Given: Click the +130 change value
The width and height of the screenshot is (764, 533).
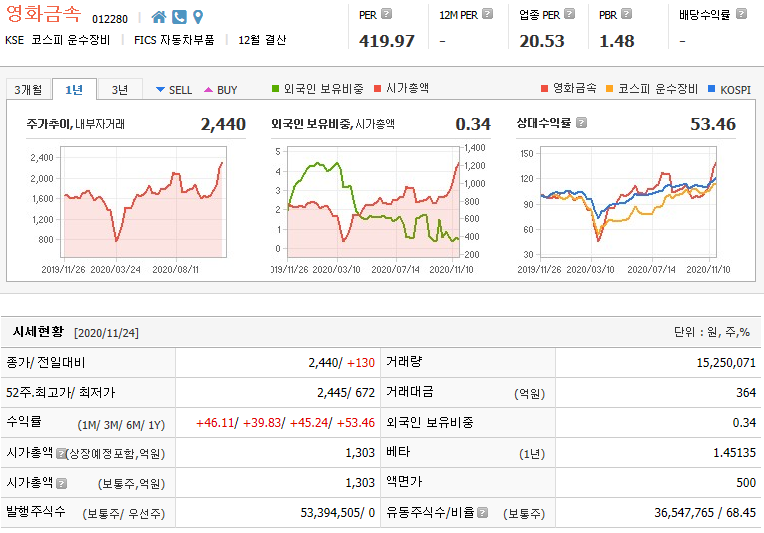Looking at the screenshot, I should pos(361,363).
